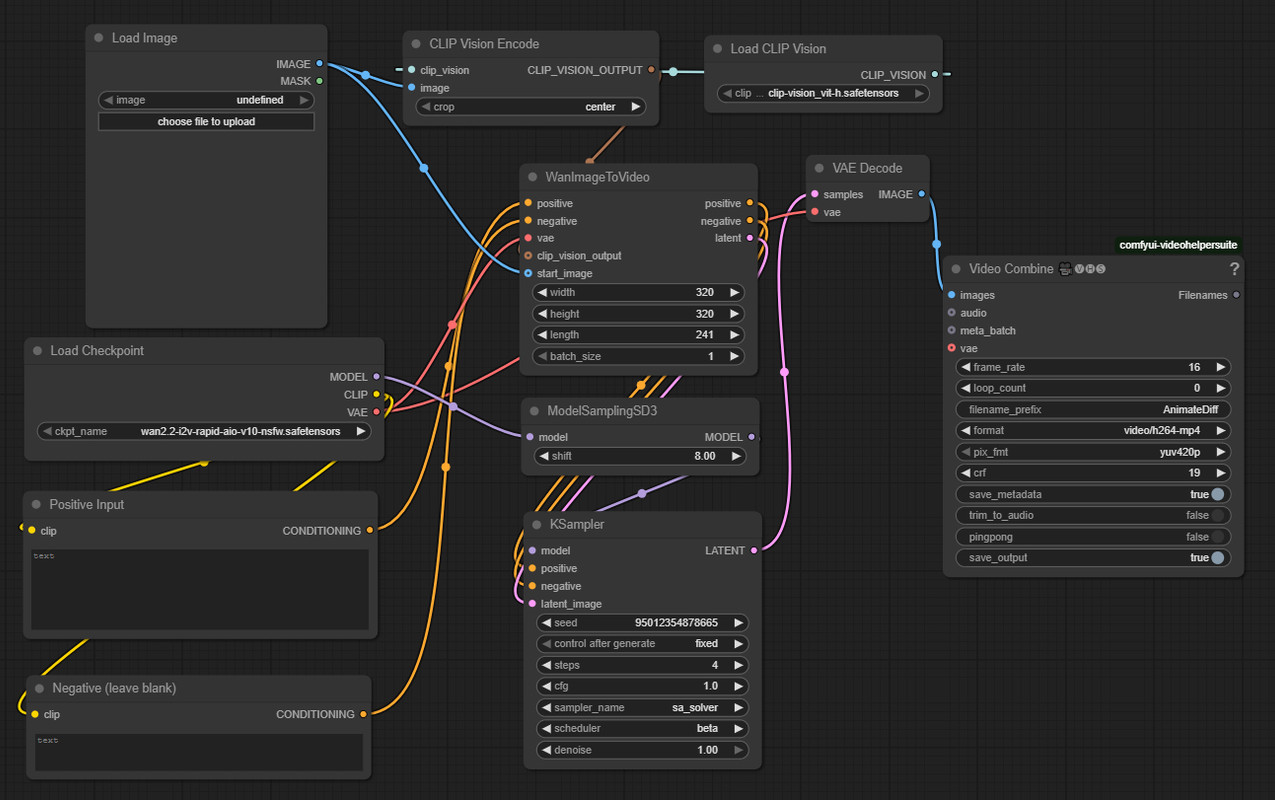Click choose file to upload button

pyautogui.click(x=206, y=122)
